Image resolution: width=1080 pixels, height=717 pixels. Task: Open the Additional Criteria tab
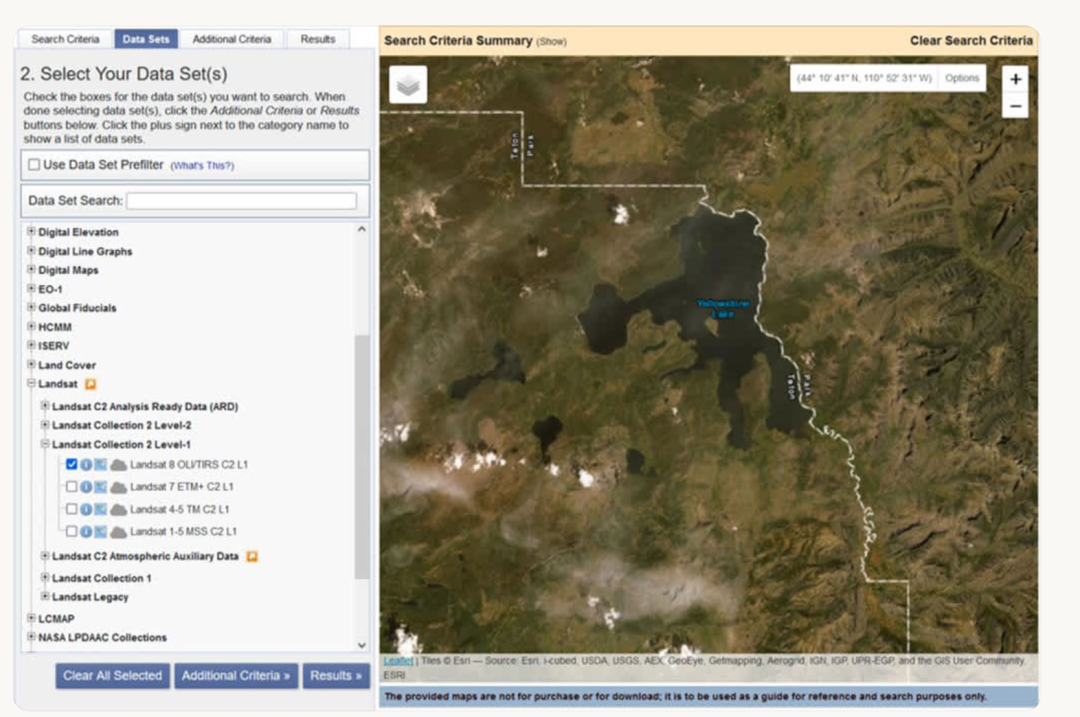[x=232, y=39]
